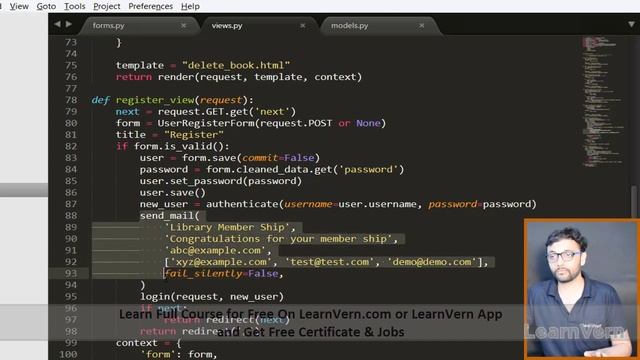The width and height of the screenshot is (640, 360).
Task: Click on send_mail( call
Action: [x=169, y=216]
